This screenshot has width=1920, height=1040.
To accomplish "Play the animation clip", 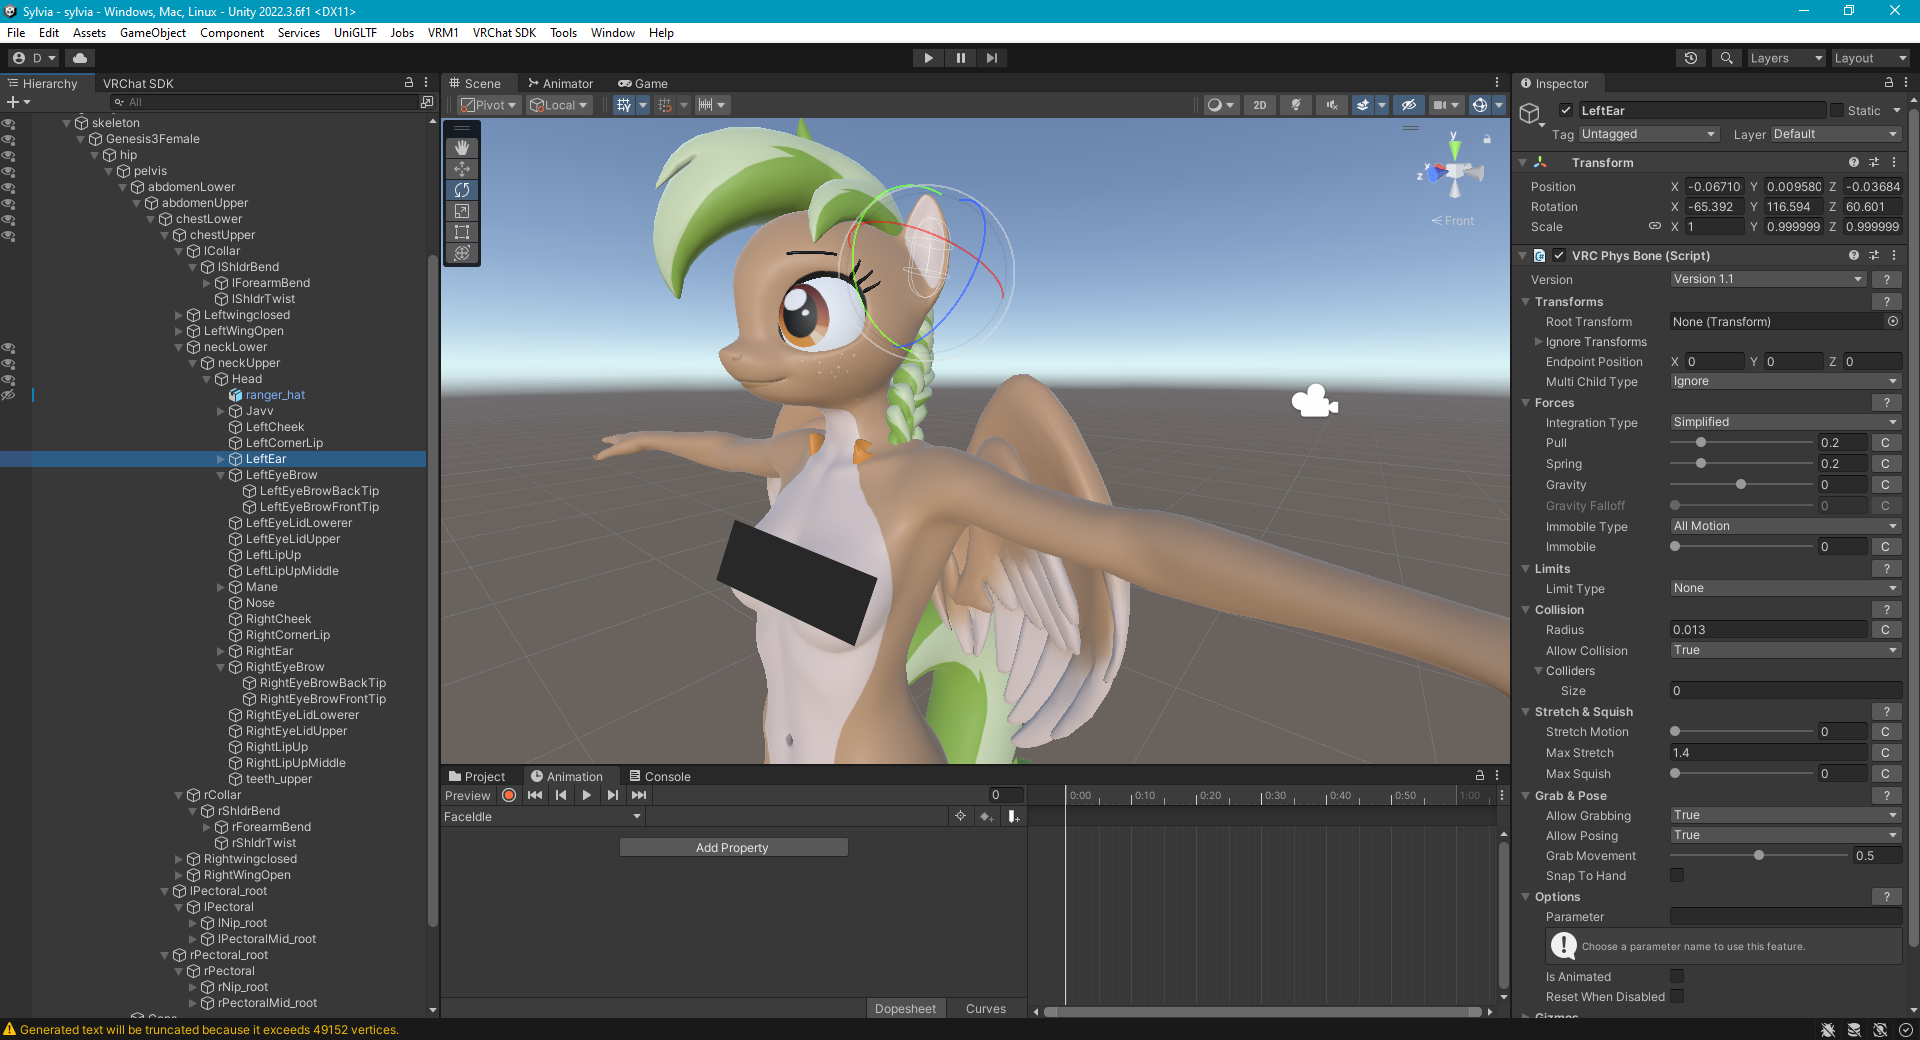I will (x=587, y=795).
